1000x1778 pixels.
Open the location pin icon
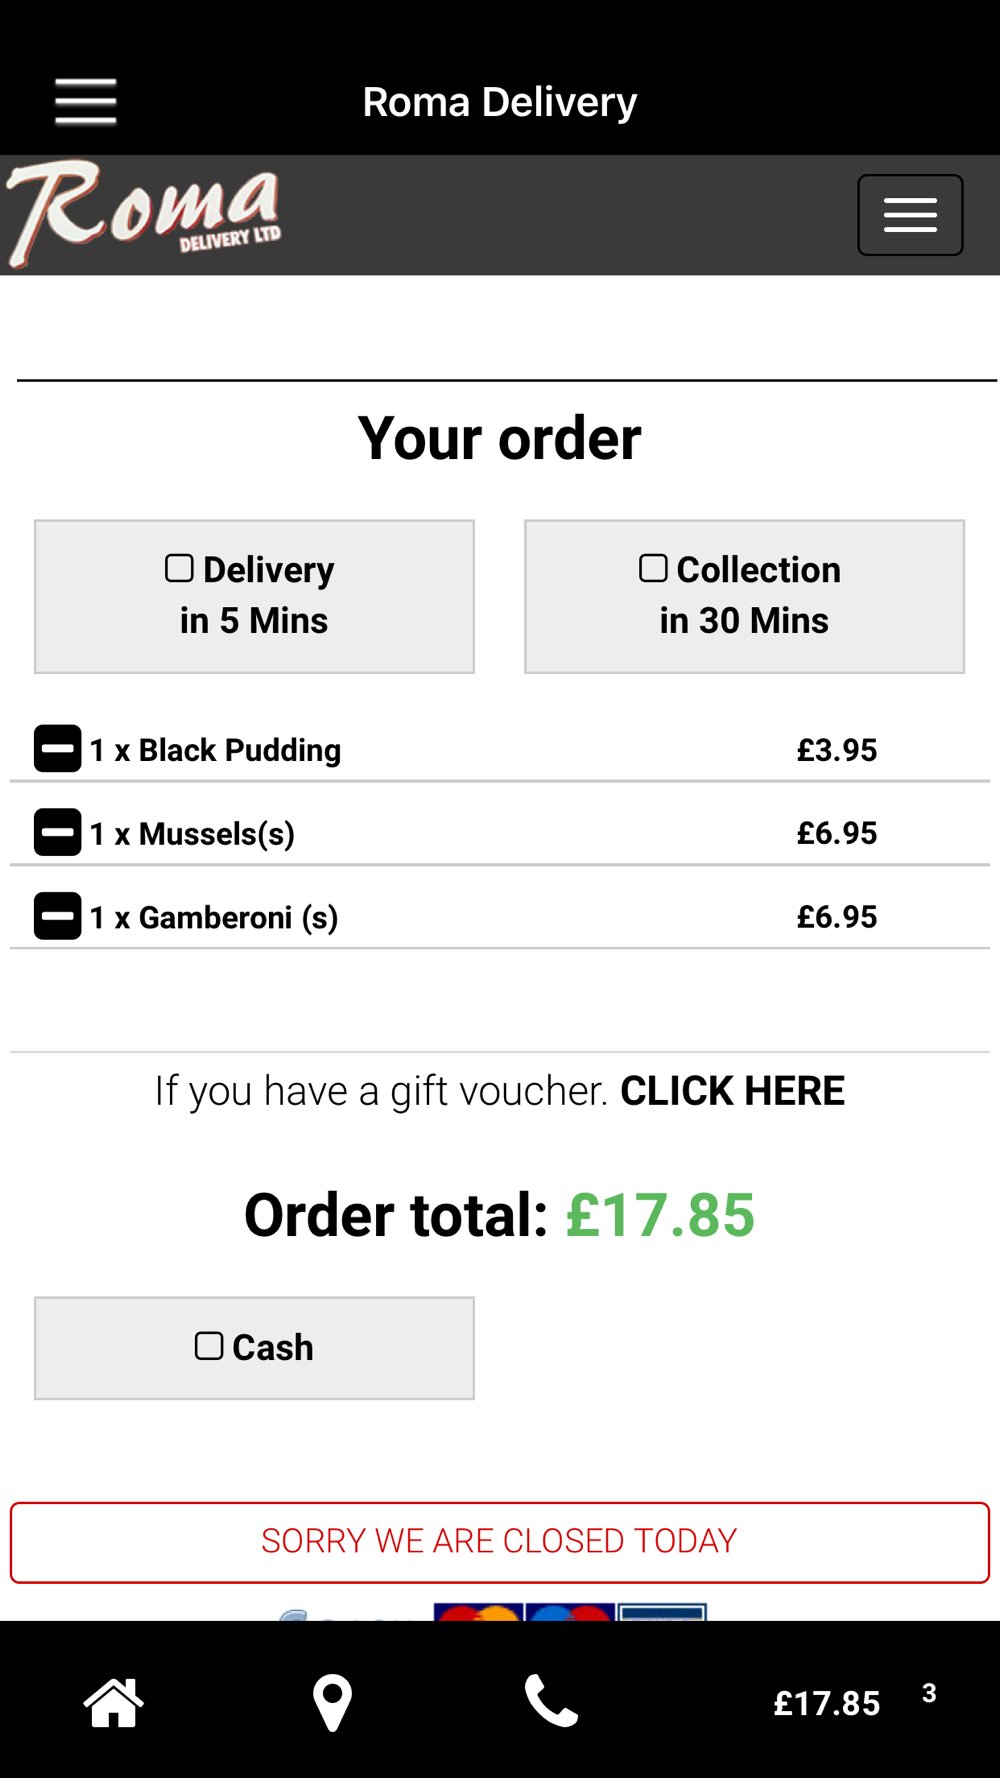332,1702
